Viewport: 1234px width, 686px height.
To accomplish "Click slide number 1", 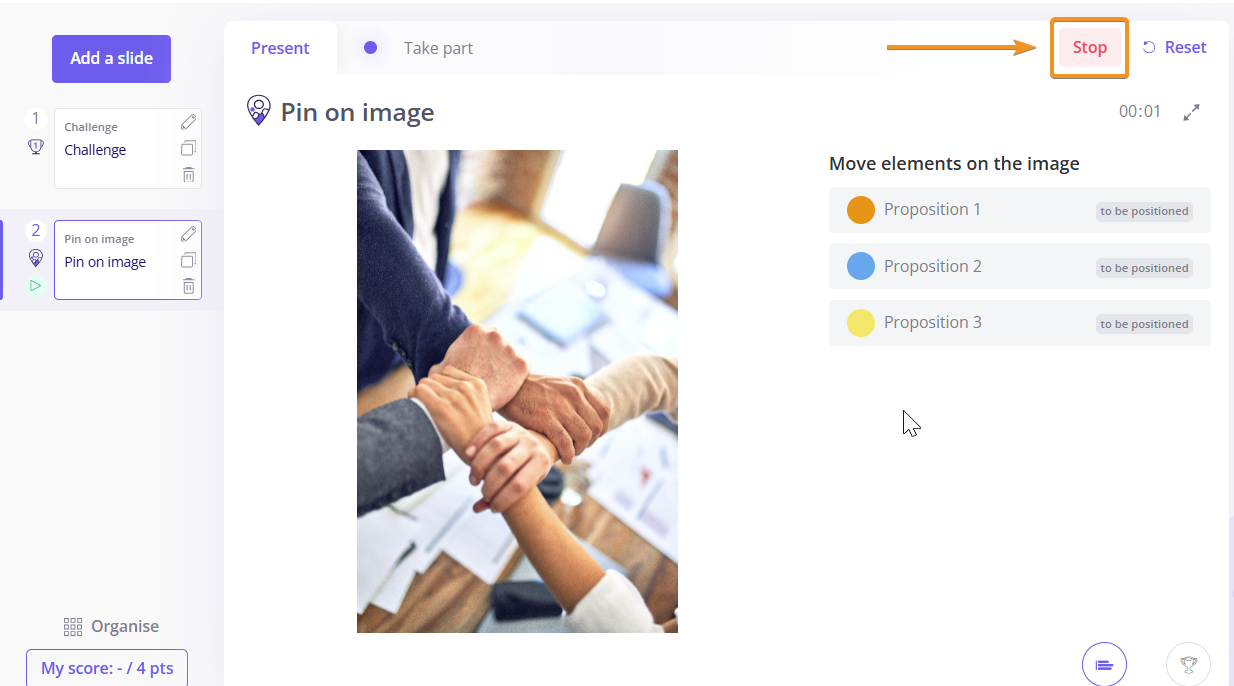I will click(36, 118).
